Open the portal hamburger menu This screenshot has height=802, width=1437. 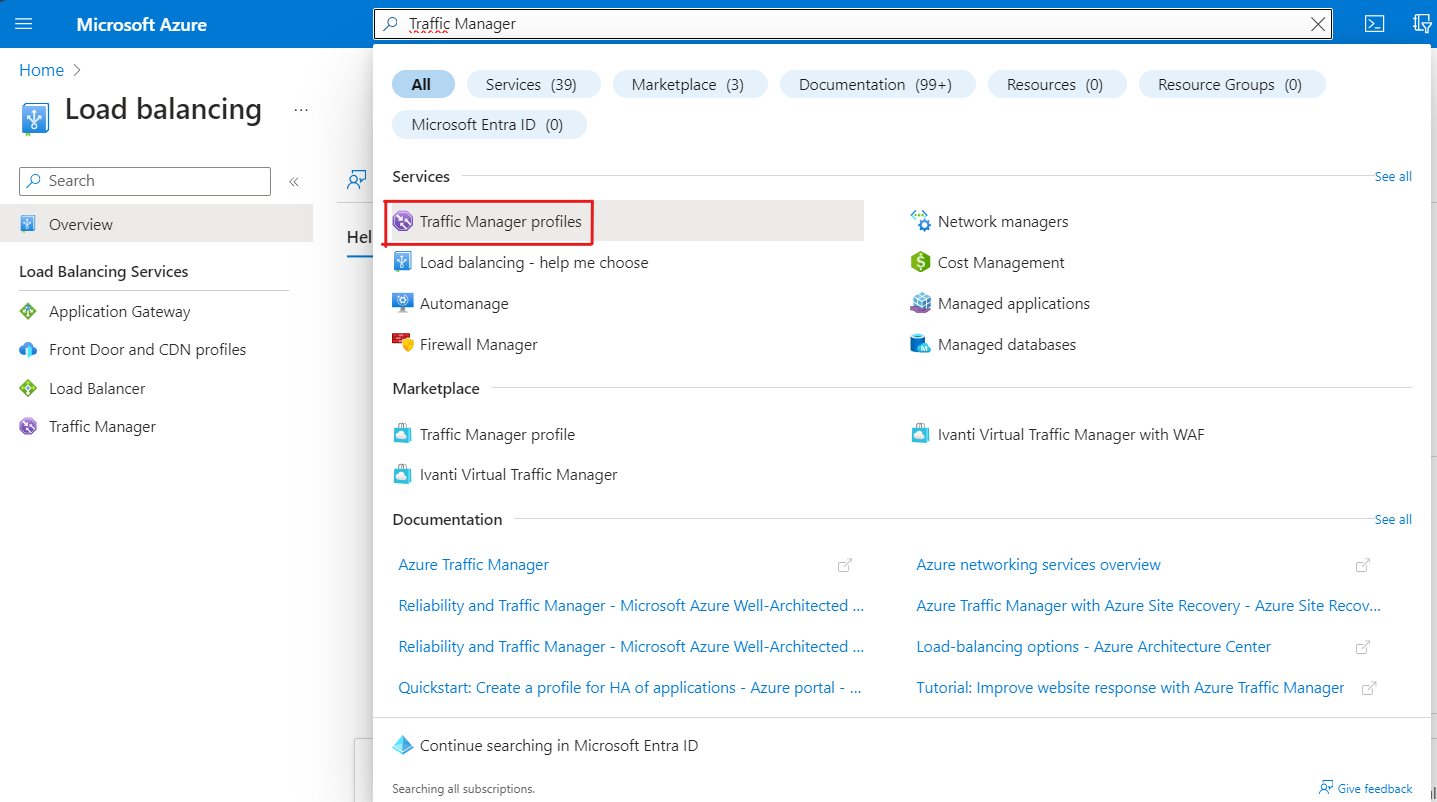pos(24,24)
